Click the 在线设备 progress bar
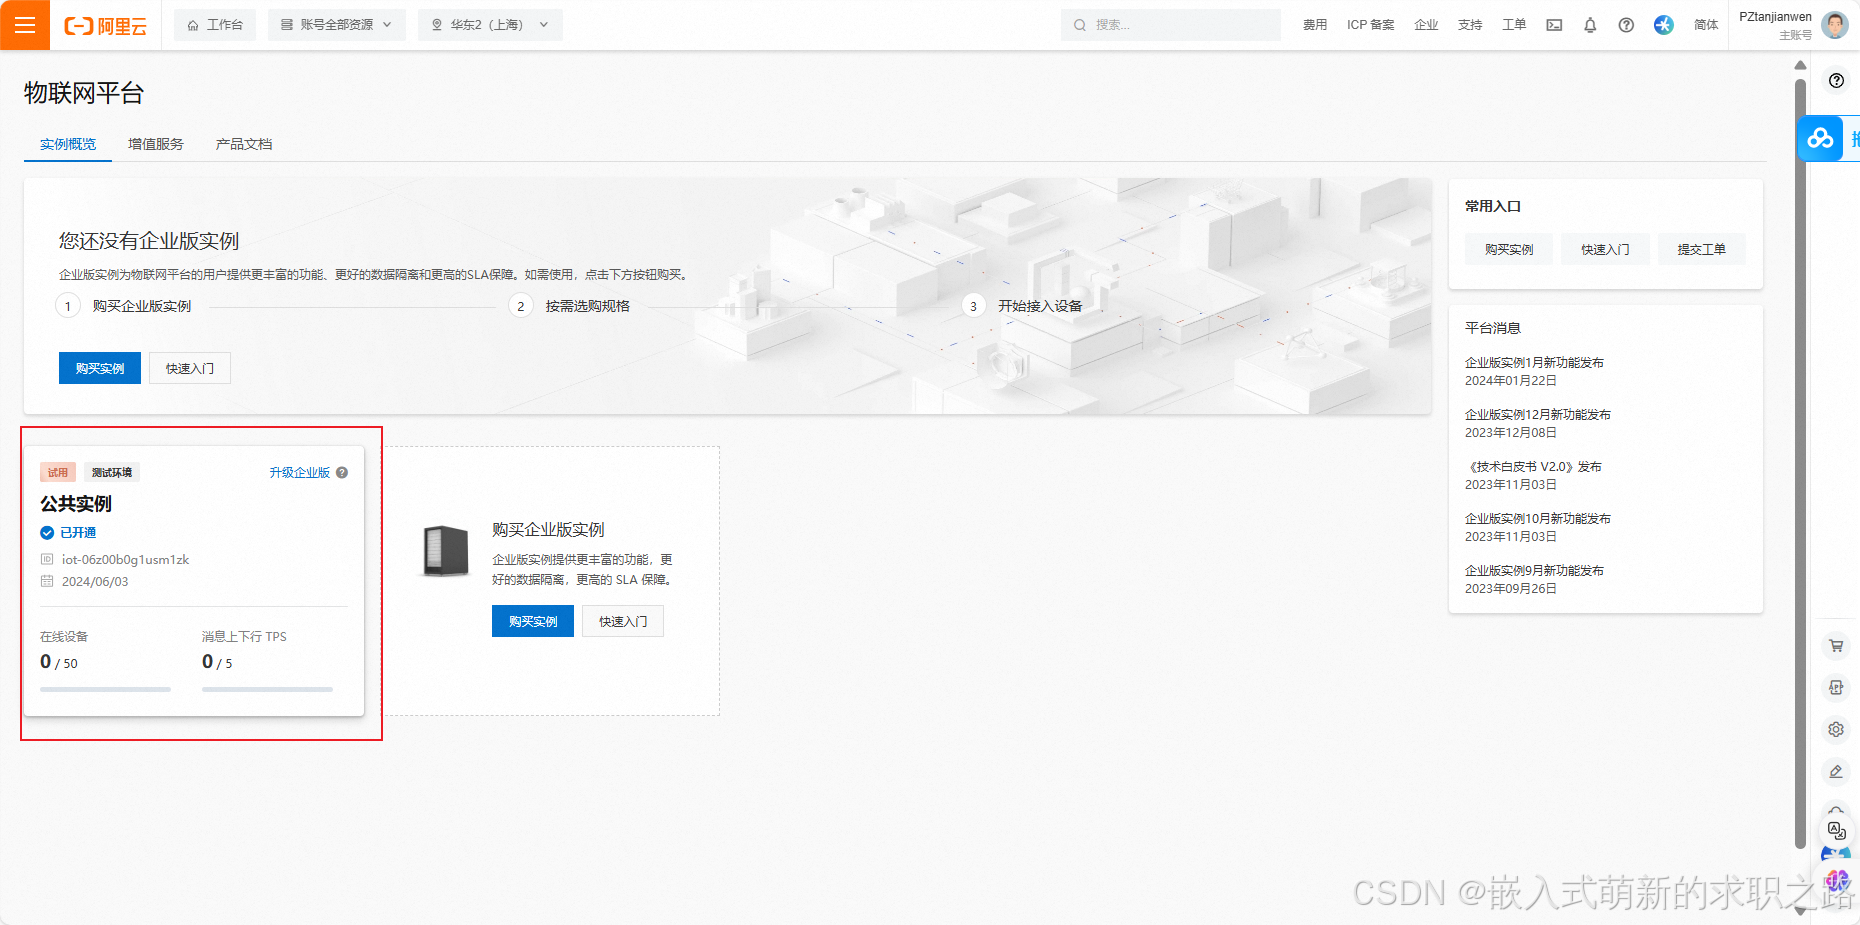 click(105, 689)
